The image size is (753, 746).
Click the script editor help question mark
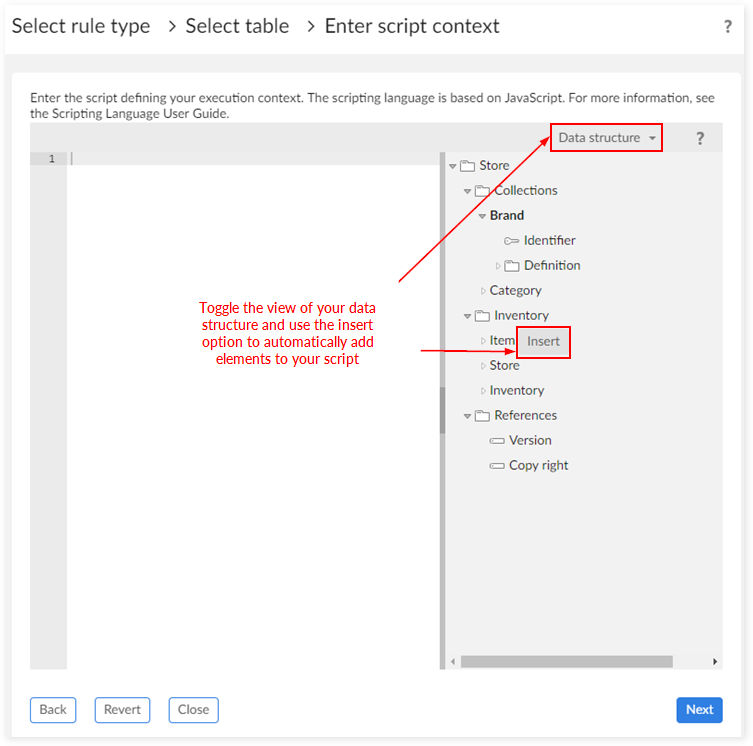(700, 138)
